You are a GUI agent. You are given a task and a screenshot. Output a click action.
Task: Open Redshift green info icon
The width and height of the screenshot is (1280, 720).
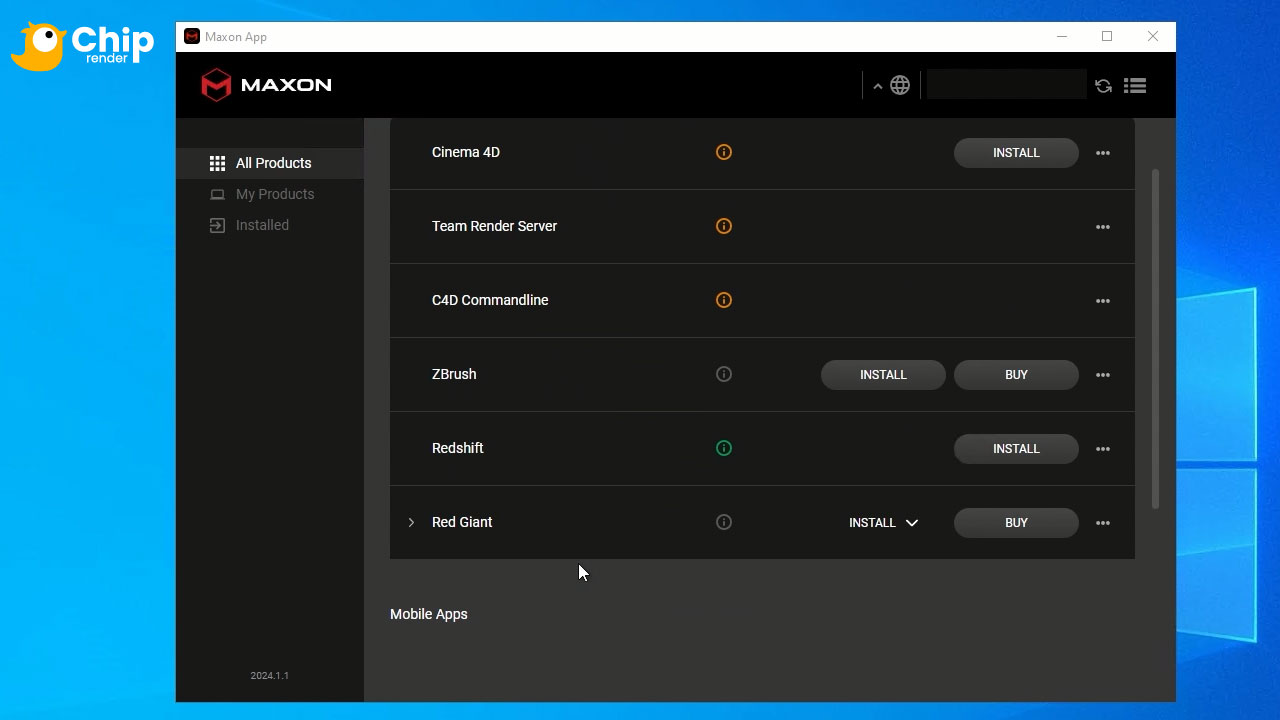click(x=724, y=448)
